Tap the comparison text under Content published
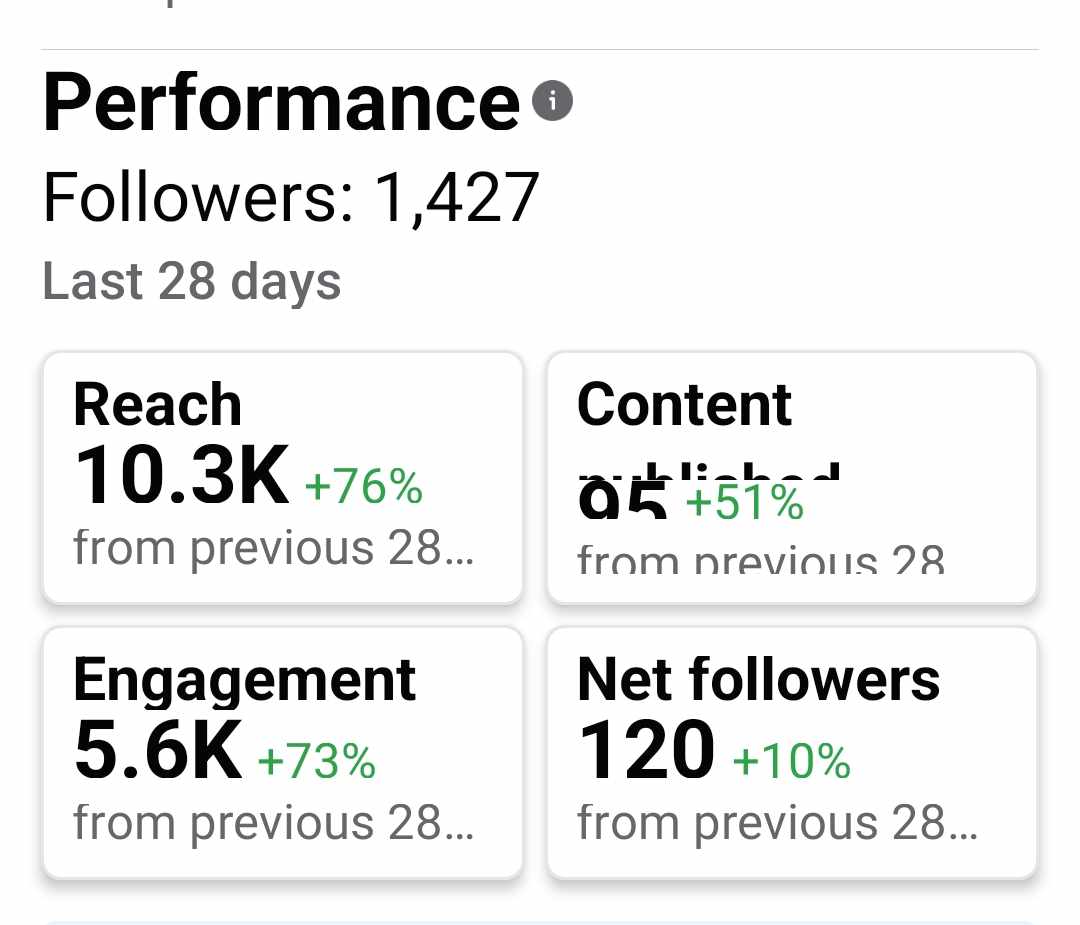The height and width of the screenshot is (925, 1080). pyautogui.click(x=760, y=558)
